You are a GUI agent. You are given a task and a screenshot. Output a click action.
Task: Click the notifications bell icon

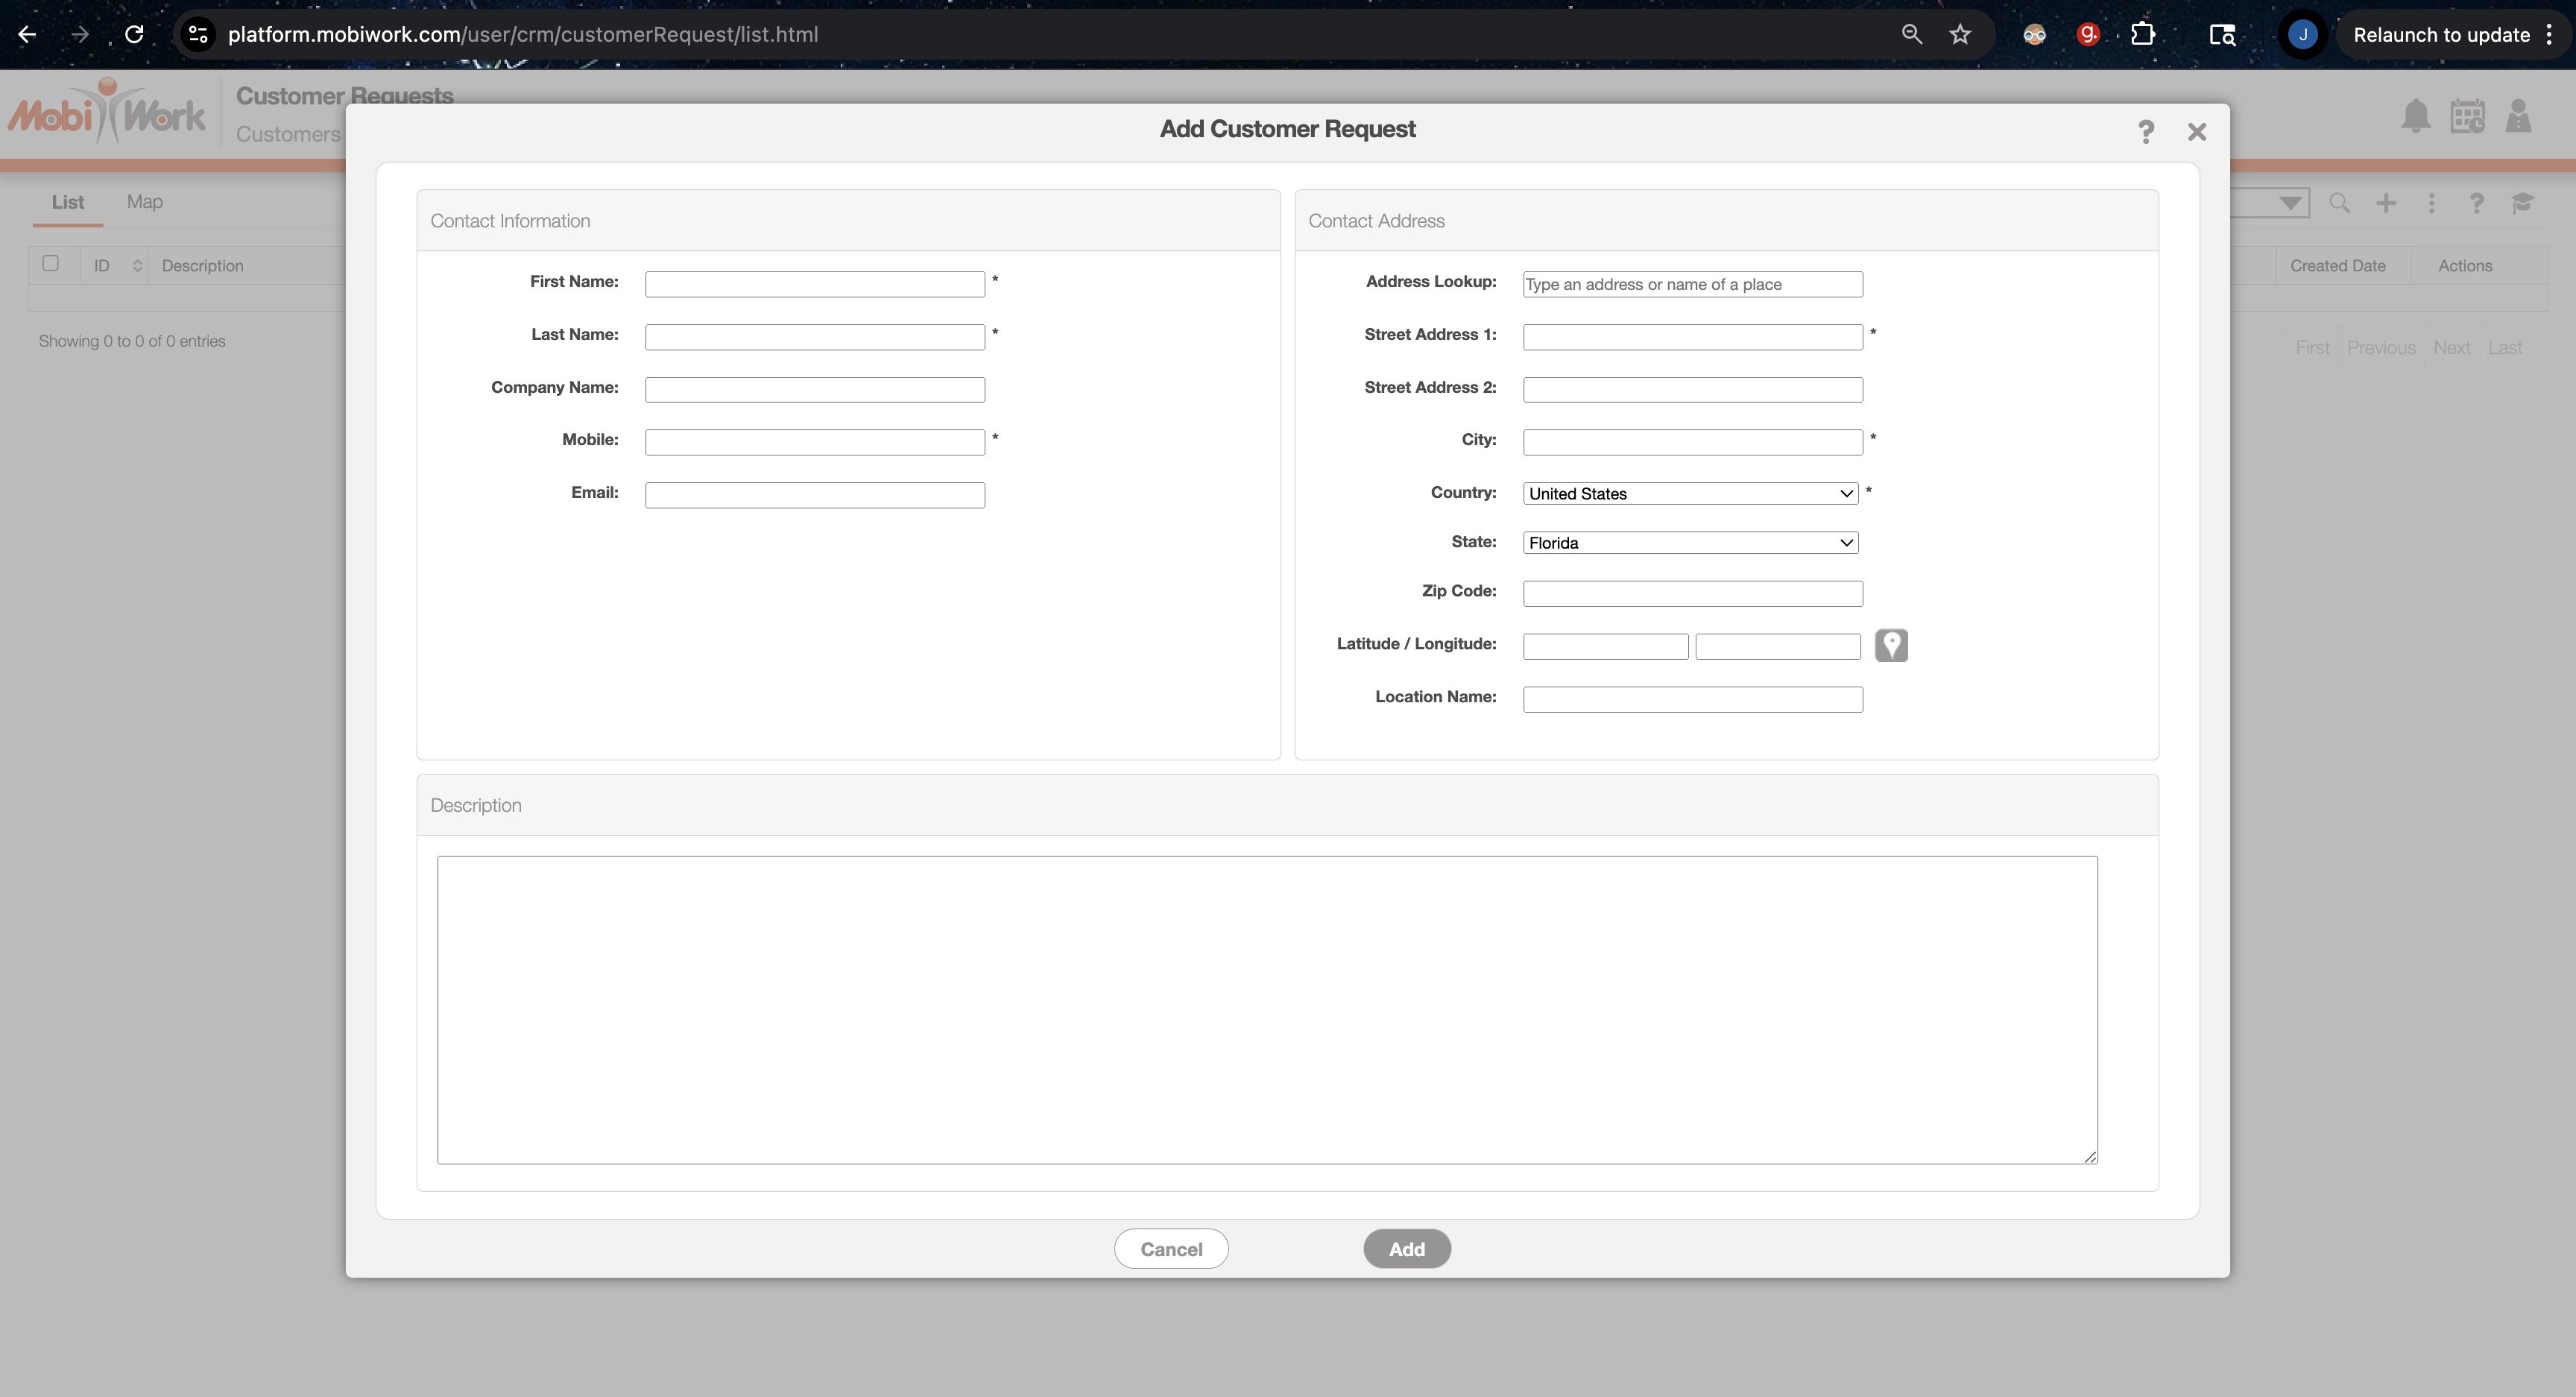pyautogui.click(x=2415, y=116)
